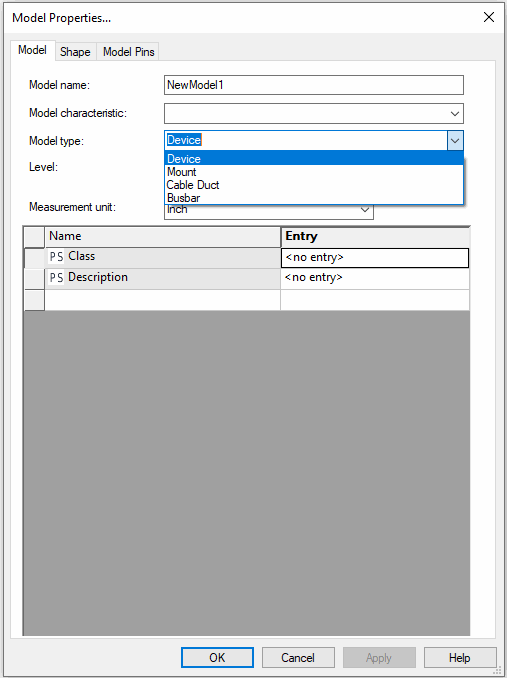This screenshot has width=507, height=678.
Task: Select the Class row header cell
Action: click(x=34, y=258)
